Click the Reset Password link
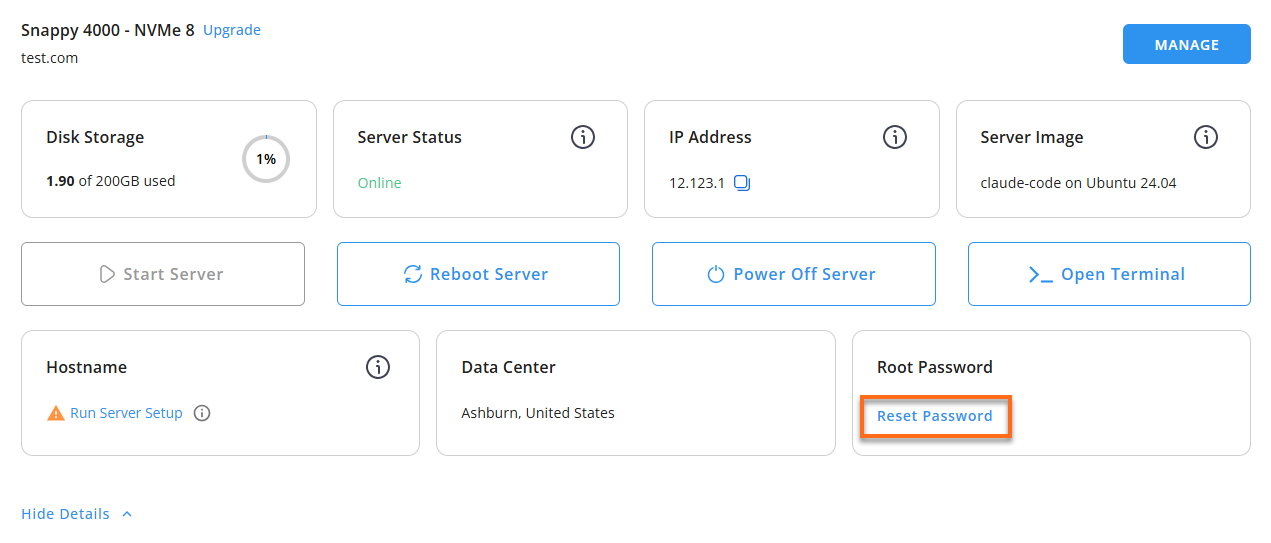 tap(935, 416)
